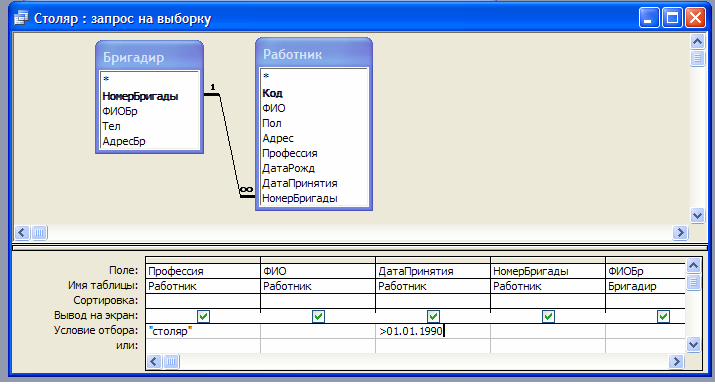Minimize the Столяр query window

pyautogui.click(x=648, y=18)
